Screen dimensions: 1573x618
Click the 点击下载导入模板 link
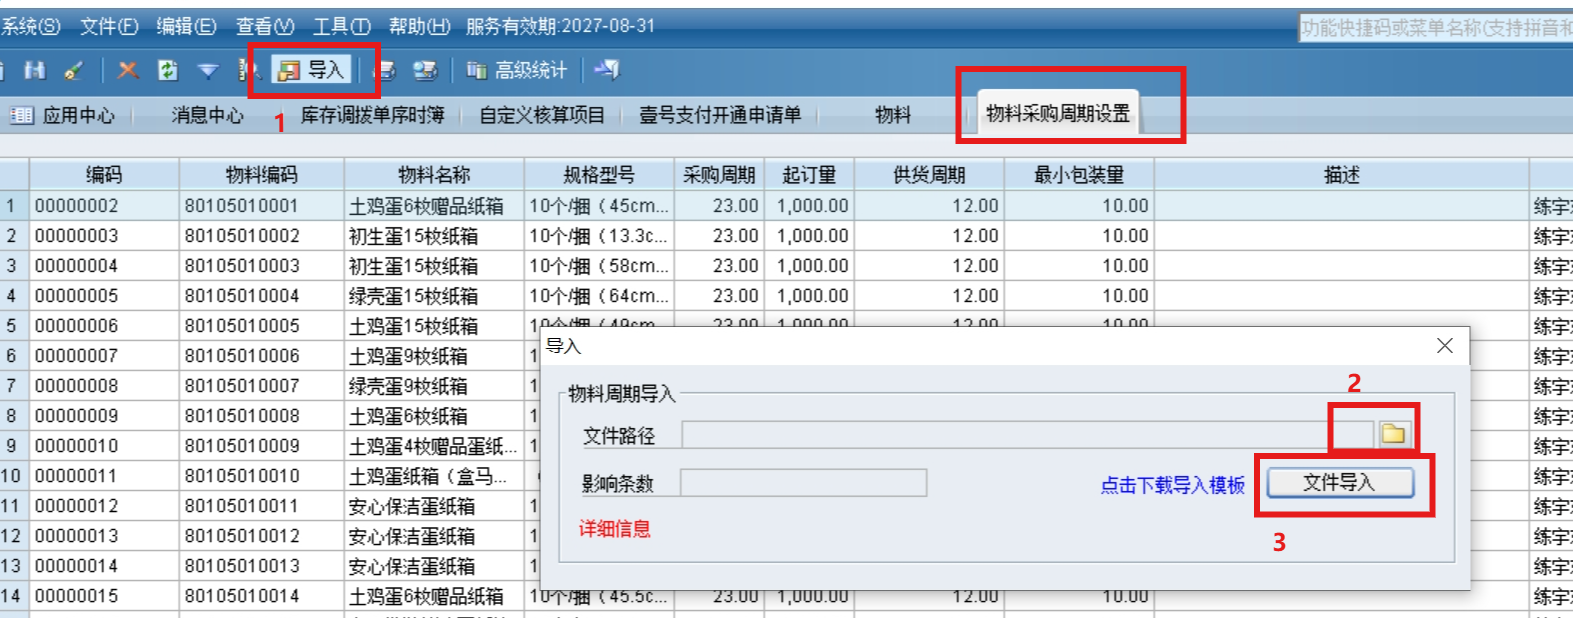pos(1172,485)
